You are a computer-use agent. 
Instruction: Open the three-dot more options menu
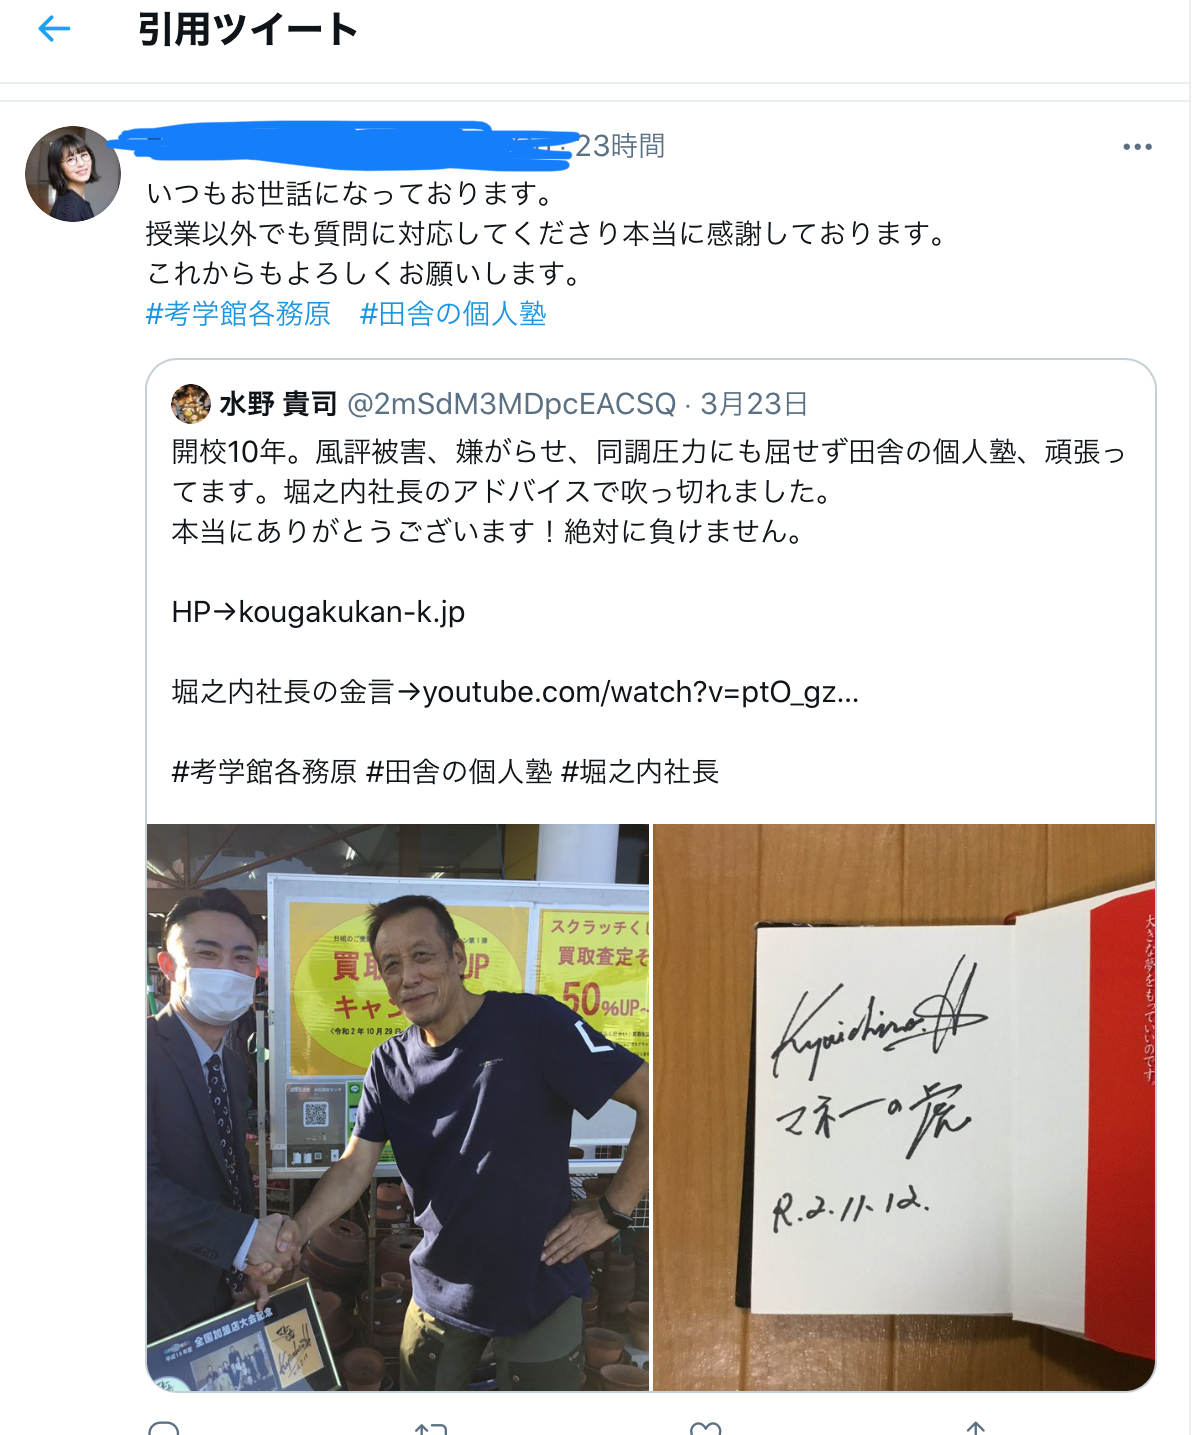1137,147
